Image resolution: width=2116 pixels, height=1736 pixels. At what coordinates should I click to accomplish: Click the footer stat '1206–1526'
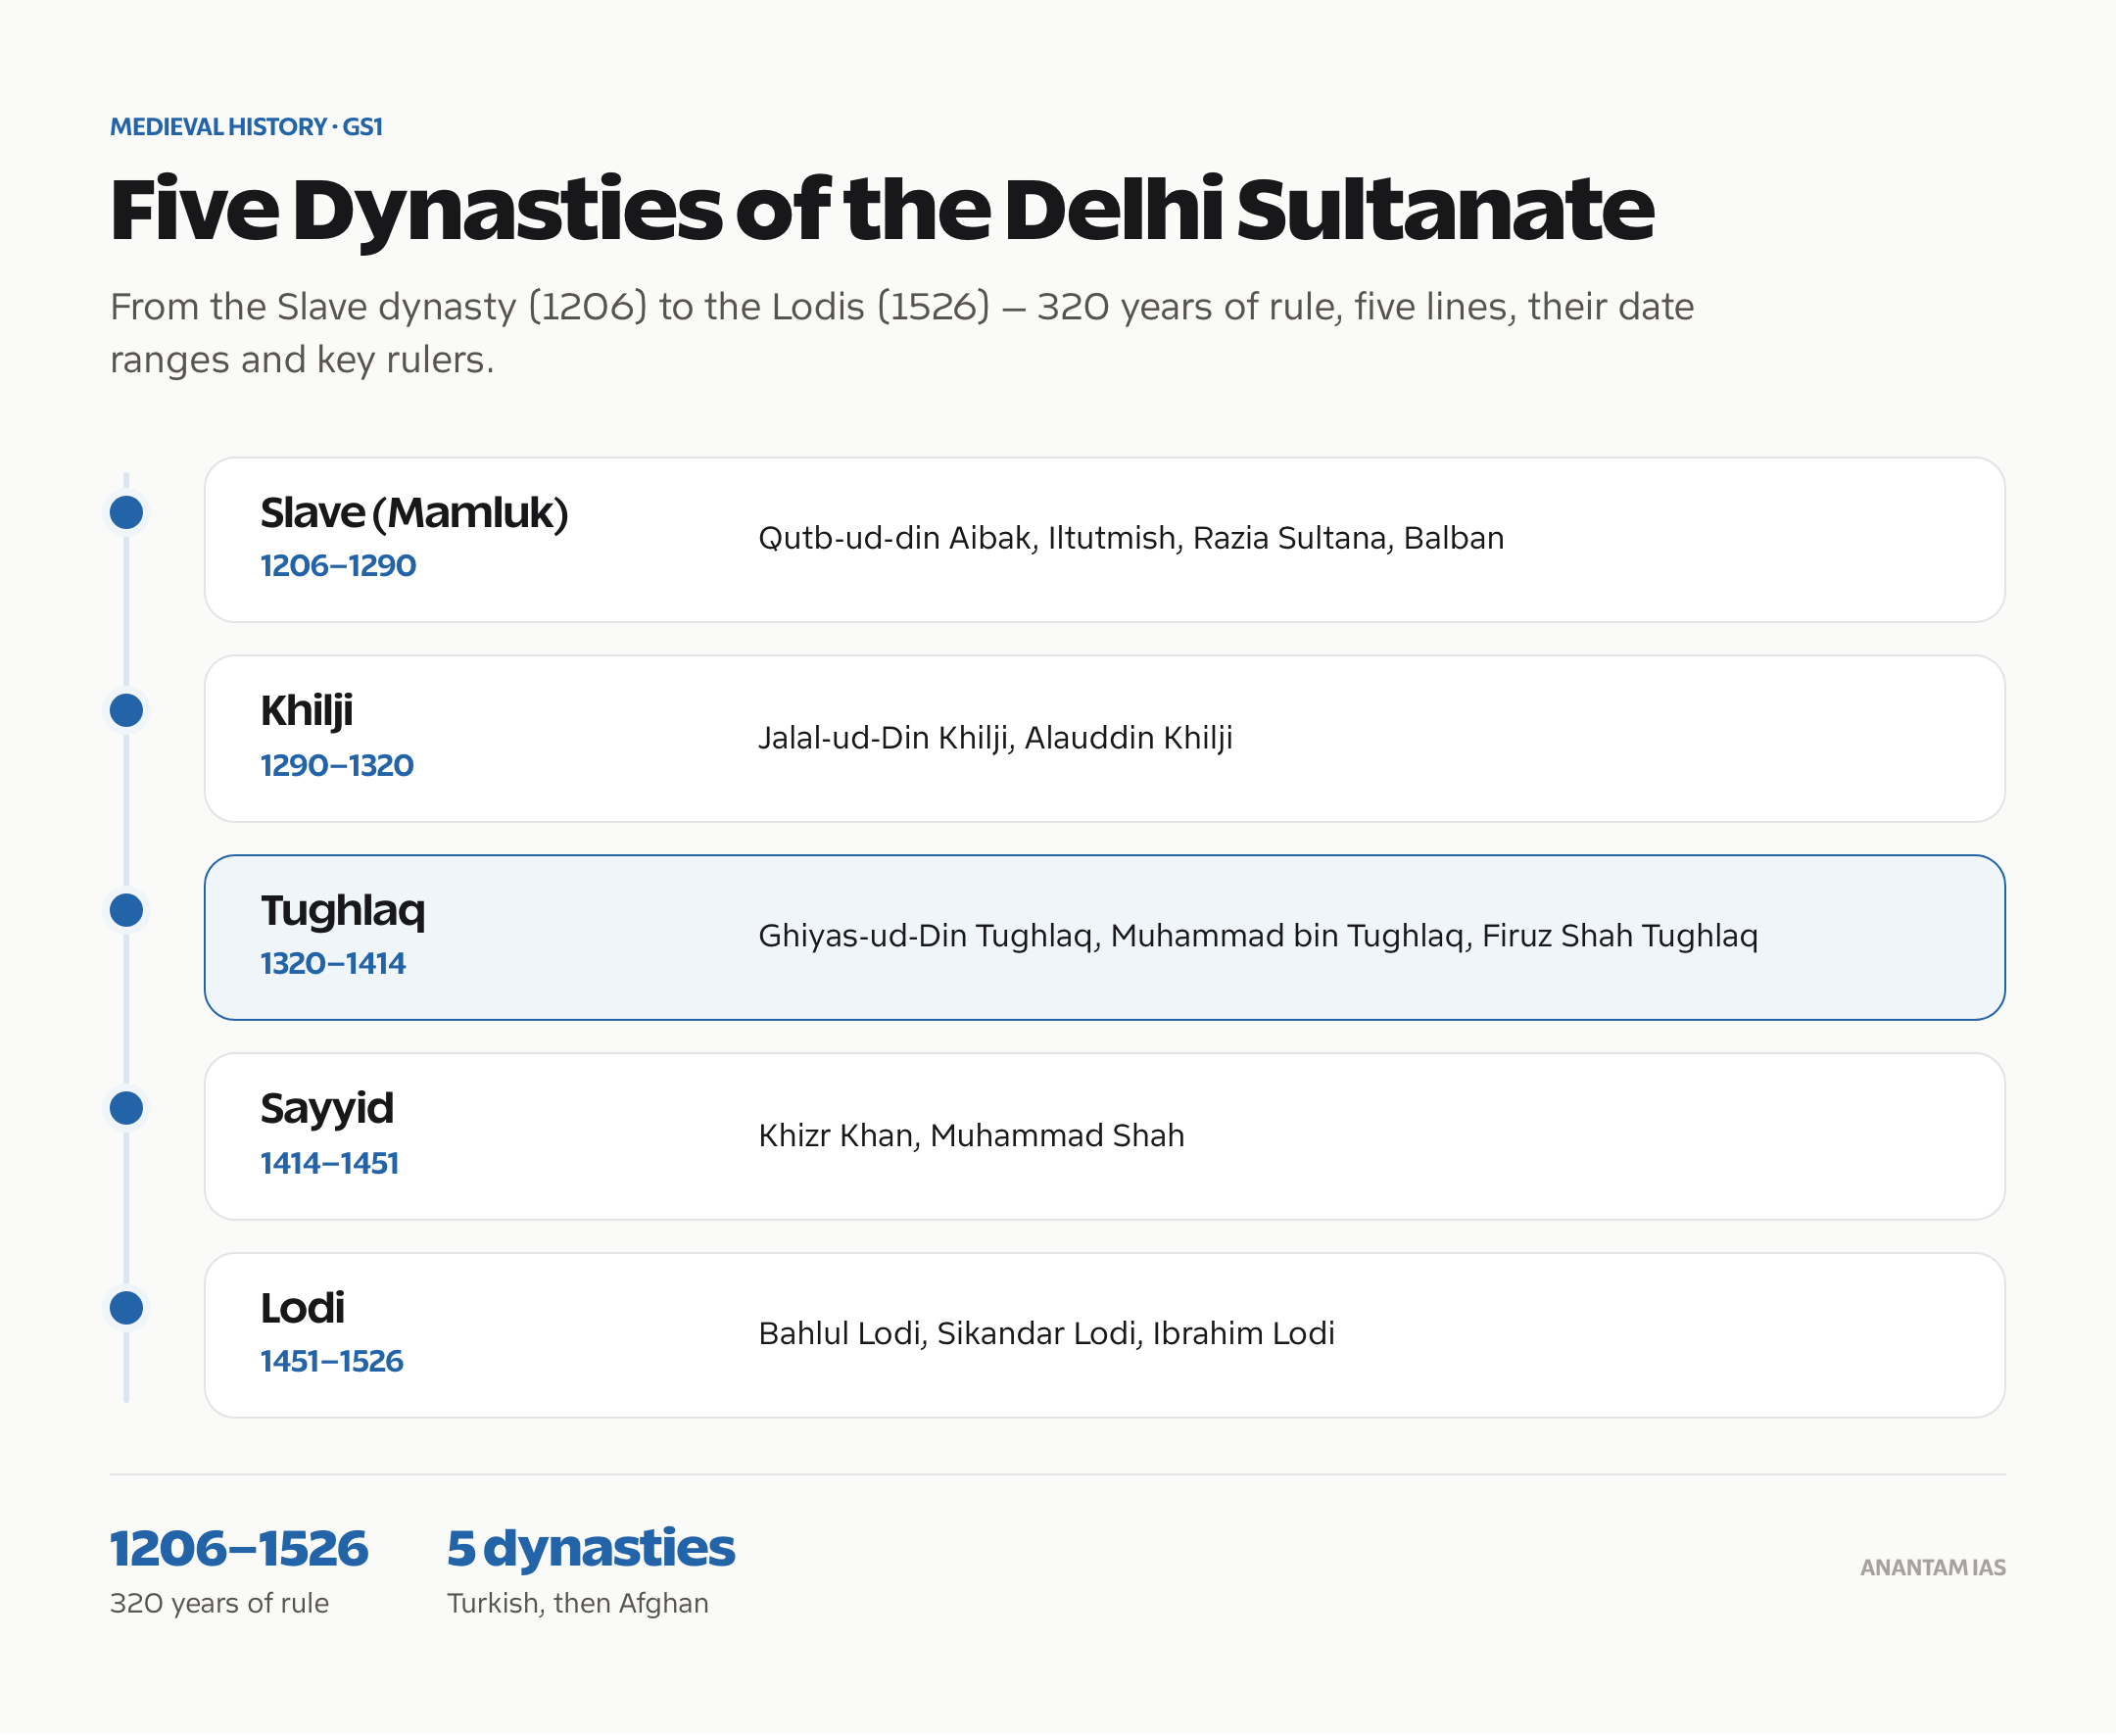[x=239, y=1549]
